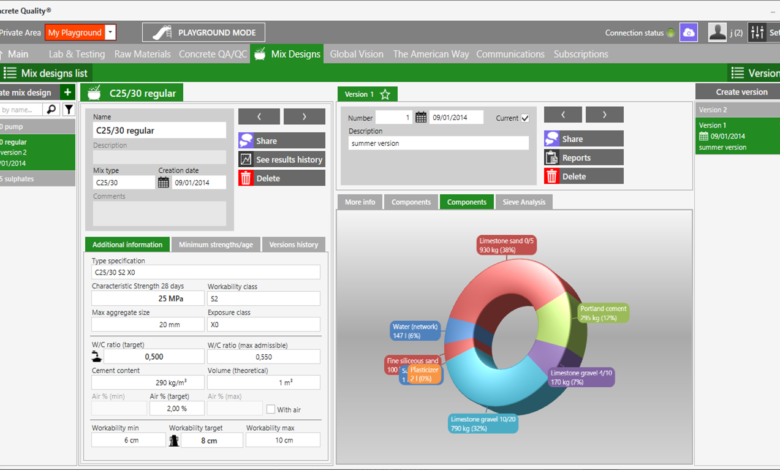The height and width of the screenshot is (470, 780).
Task: Open the Creation date calendar icon
Action: [x=163, y=183]
